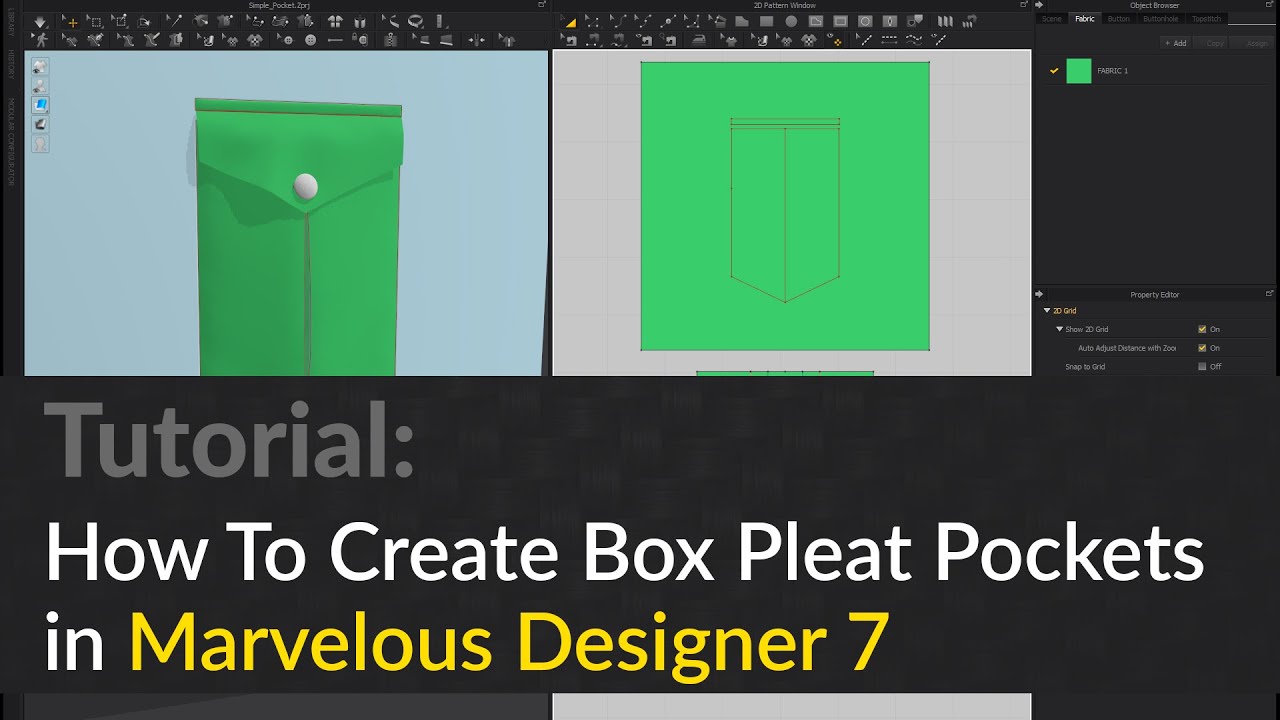Enable the Snap to Grid checkbox

1202,367
